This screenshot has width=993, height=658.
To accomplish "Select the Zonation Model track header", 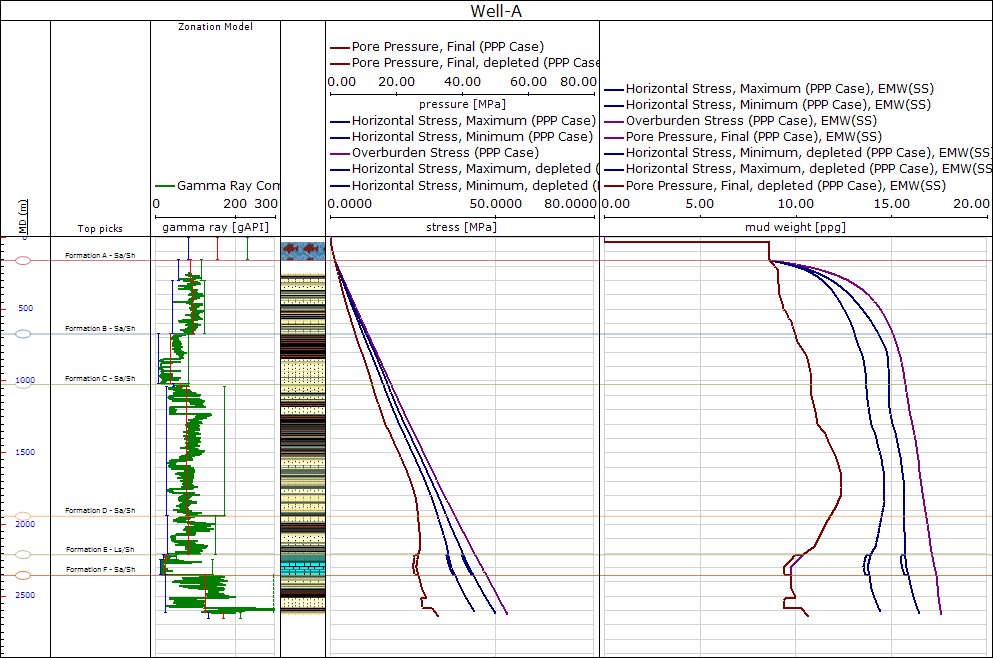I will pyautogui.click(x=214, y=27).
